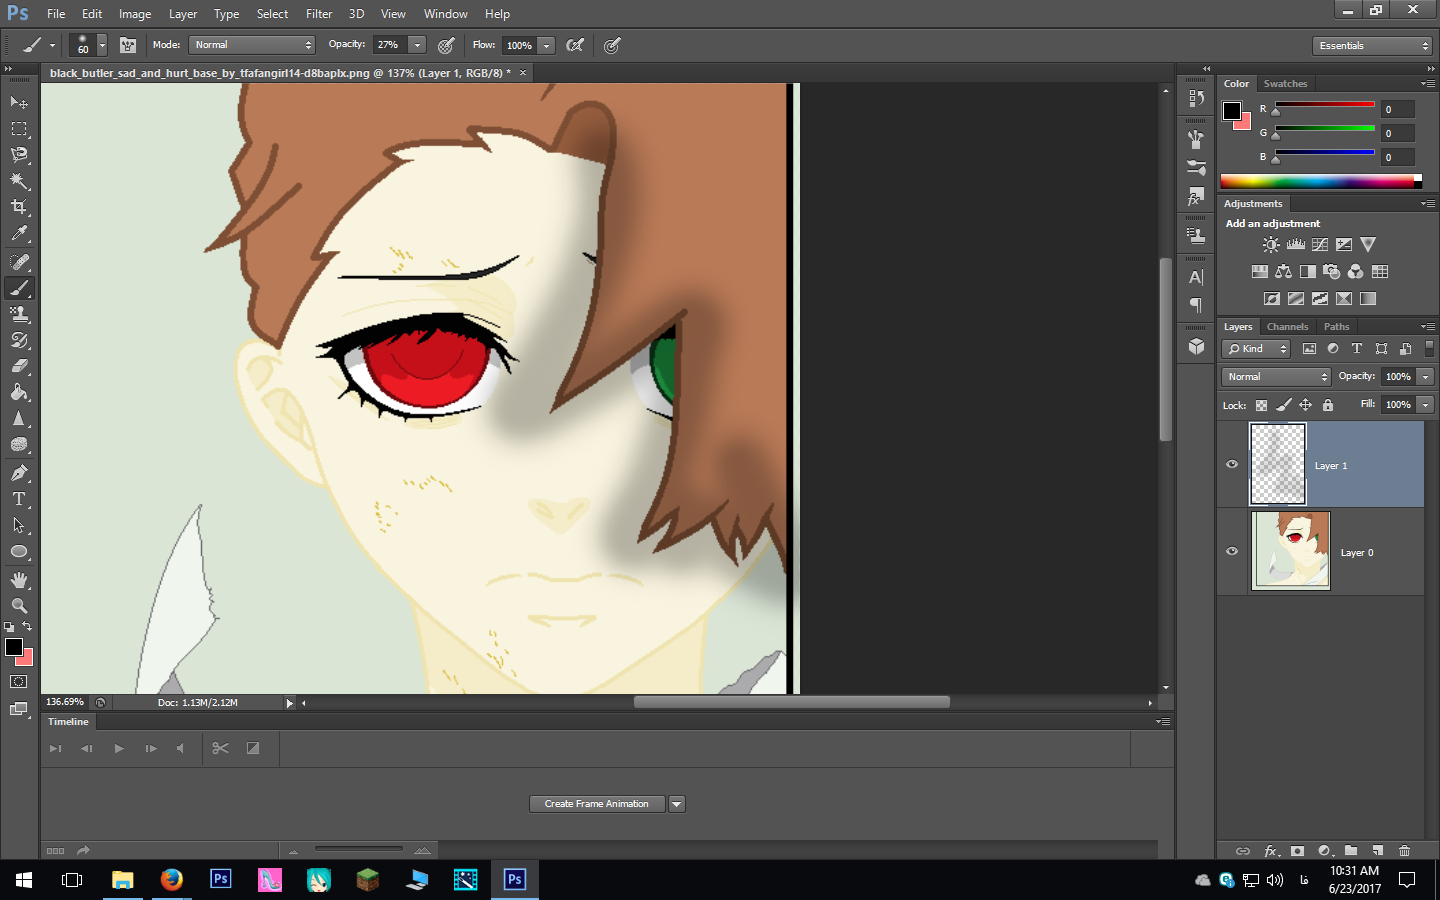Open the Flow slider dropdown arrow
1440x900 pixels.
click(546, 45)
